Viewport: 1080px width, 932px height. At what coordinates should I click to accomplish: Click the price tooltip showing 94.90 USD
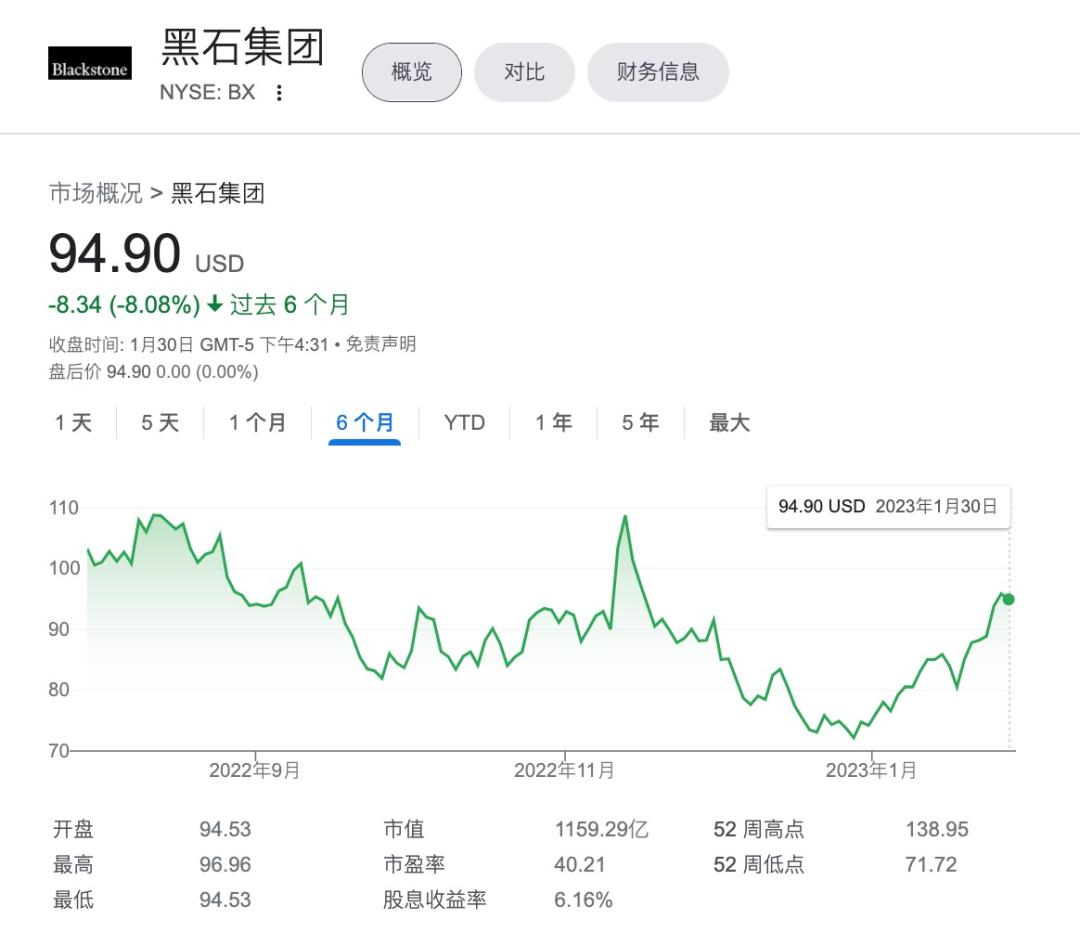886,507
